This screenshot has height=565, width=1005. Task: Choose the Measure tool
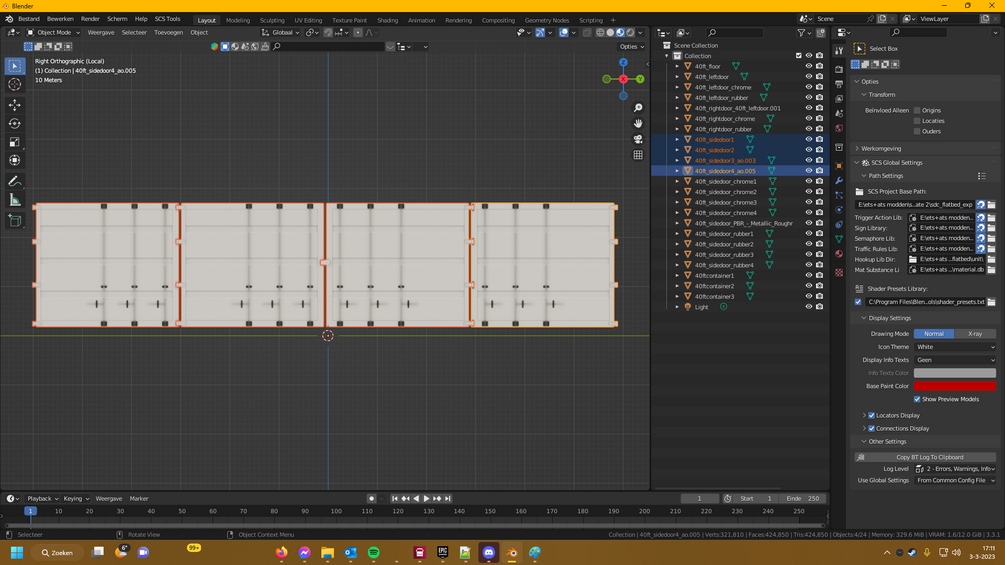point(15,200)
